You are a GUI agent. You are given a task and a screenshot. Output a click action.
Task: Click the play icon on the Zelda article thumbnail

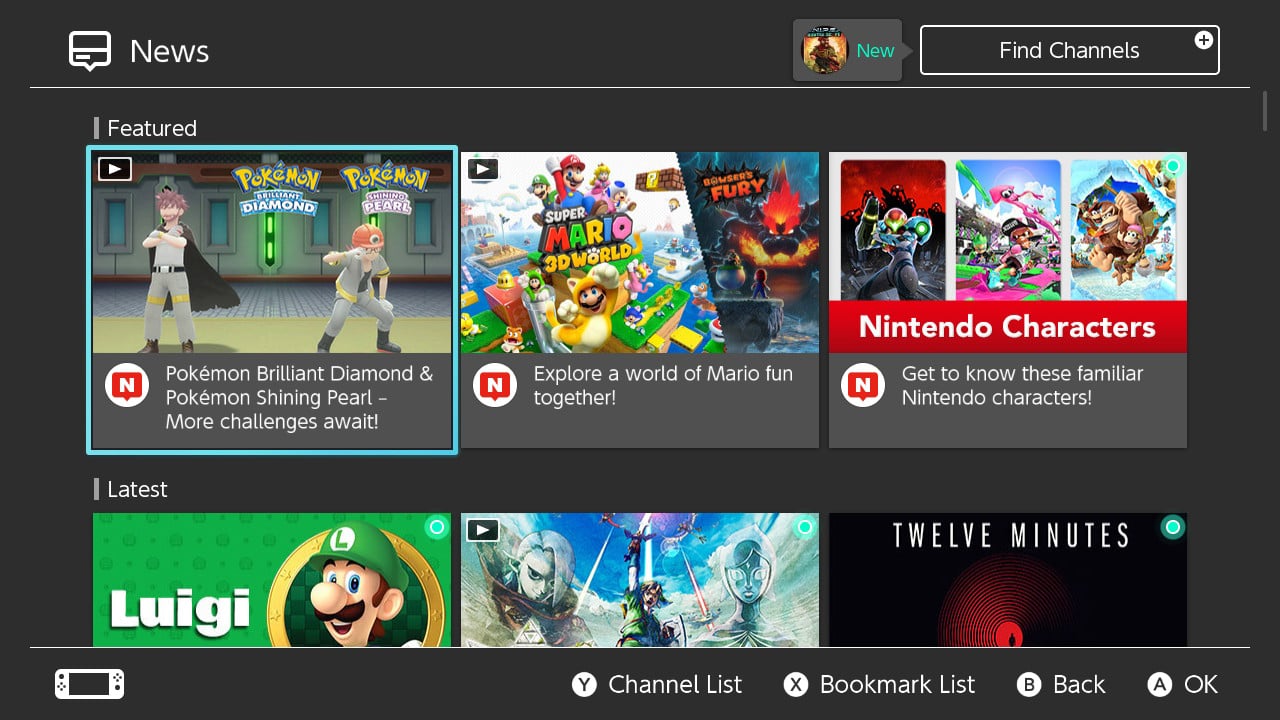(x=482, y=530)
